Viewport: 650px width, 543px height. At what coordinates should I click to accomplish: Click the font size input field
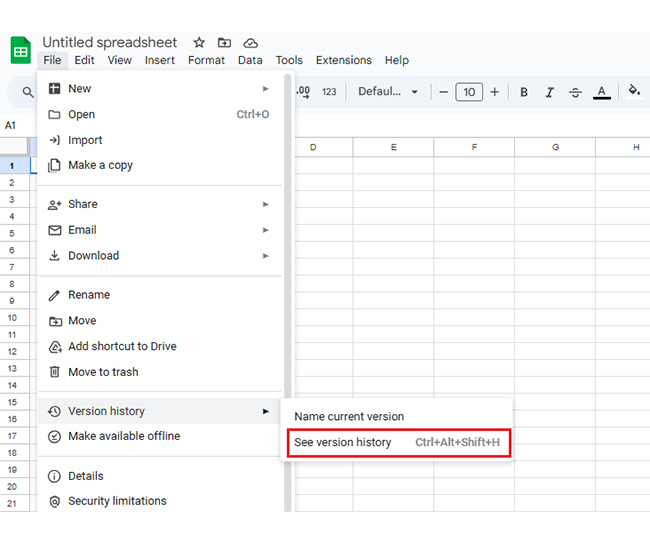coord(469,92)
